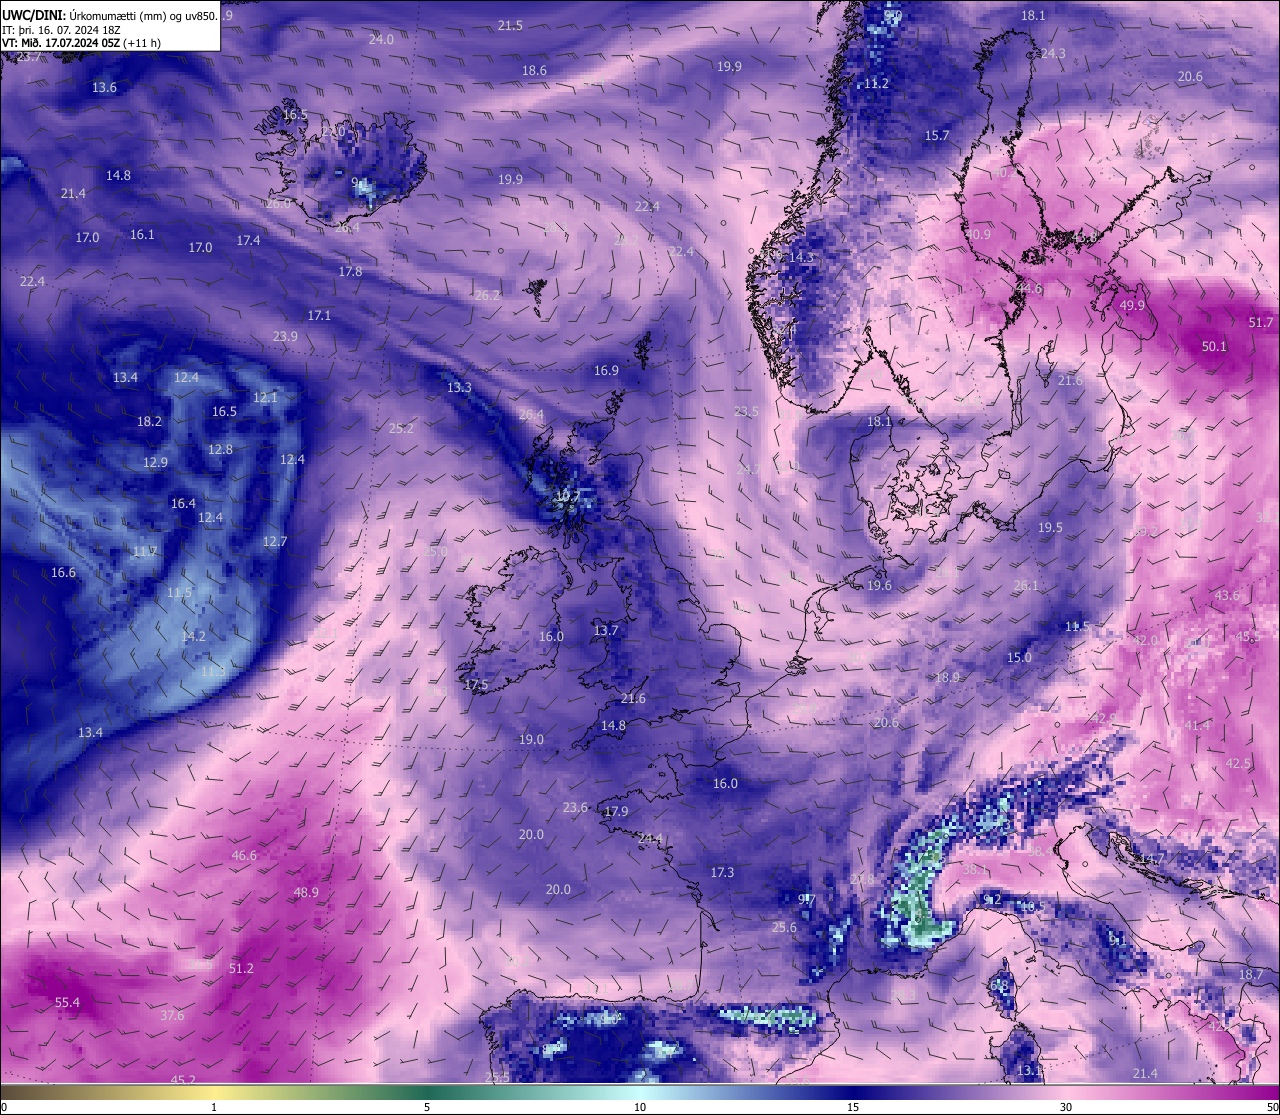Click the map value '25.2'
Image resolution: width=1280 pixels, height=1115 pixels.
click(401, 428)
